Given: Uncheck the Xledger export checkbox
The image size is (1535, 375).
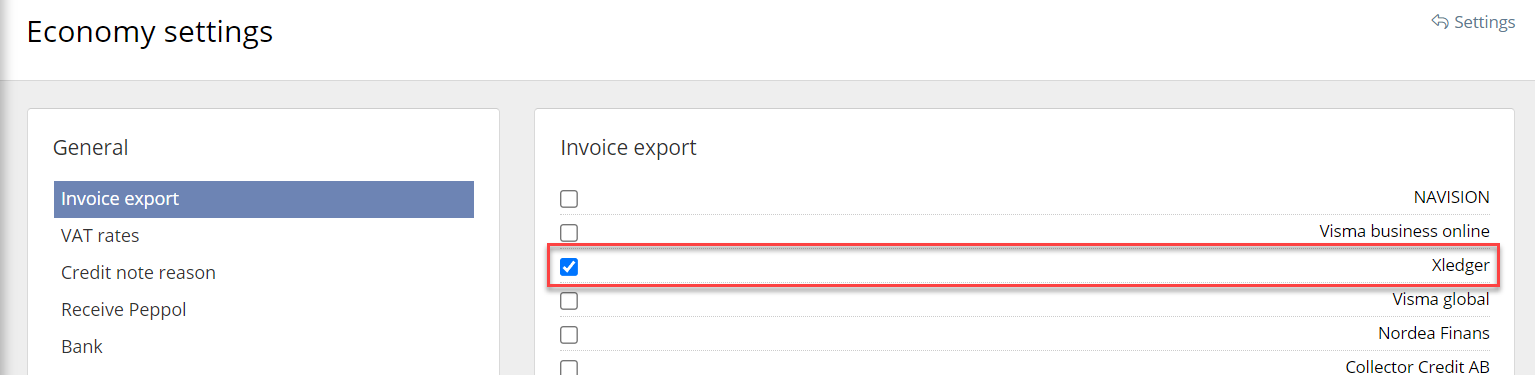Looking at the screenshot, I should 569,267.
